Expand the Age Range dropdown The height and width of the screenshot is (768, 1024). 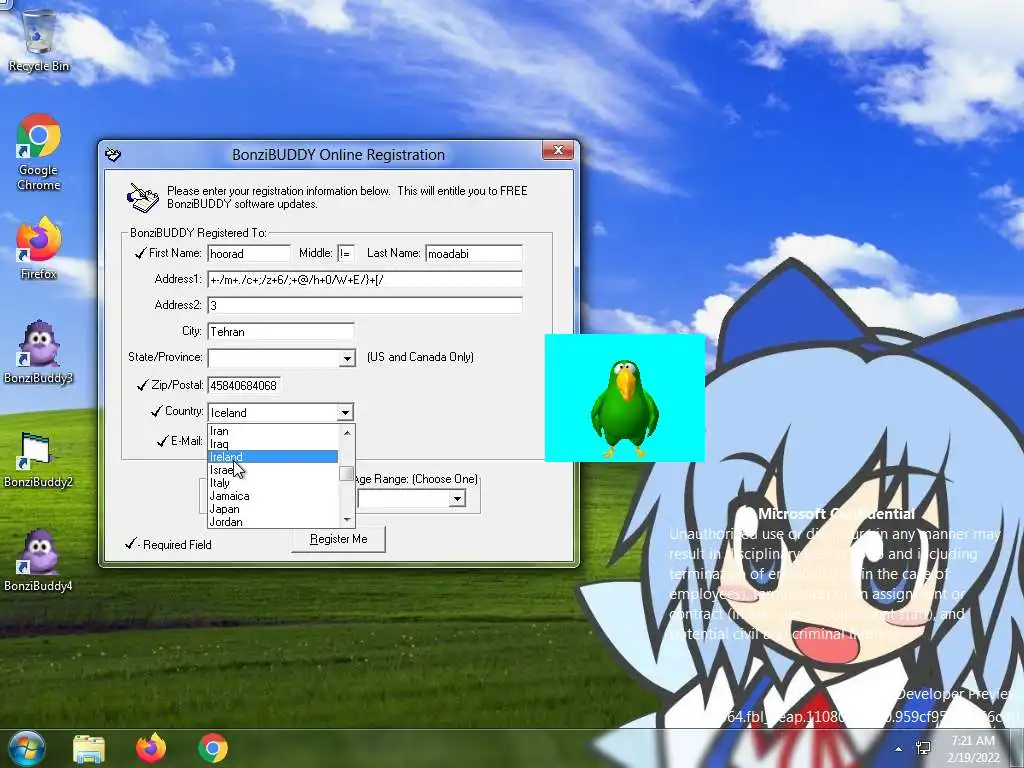[x=457, y=499]
